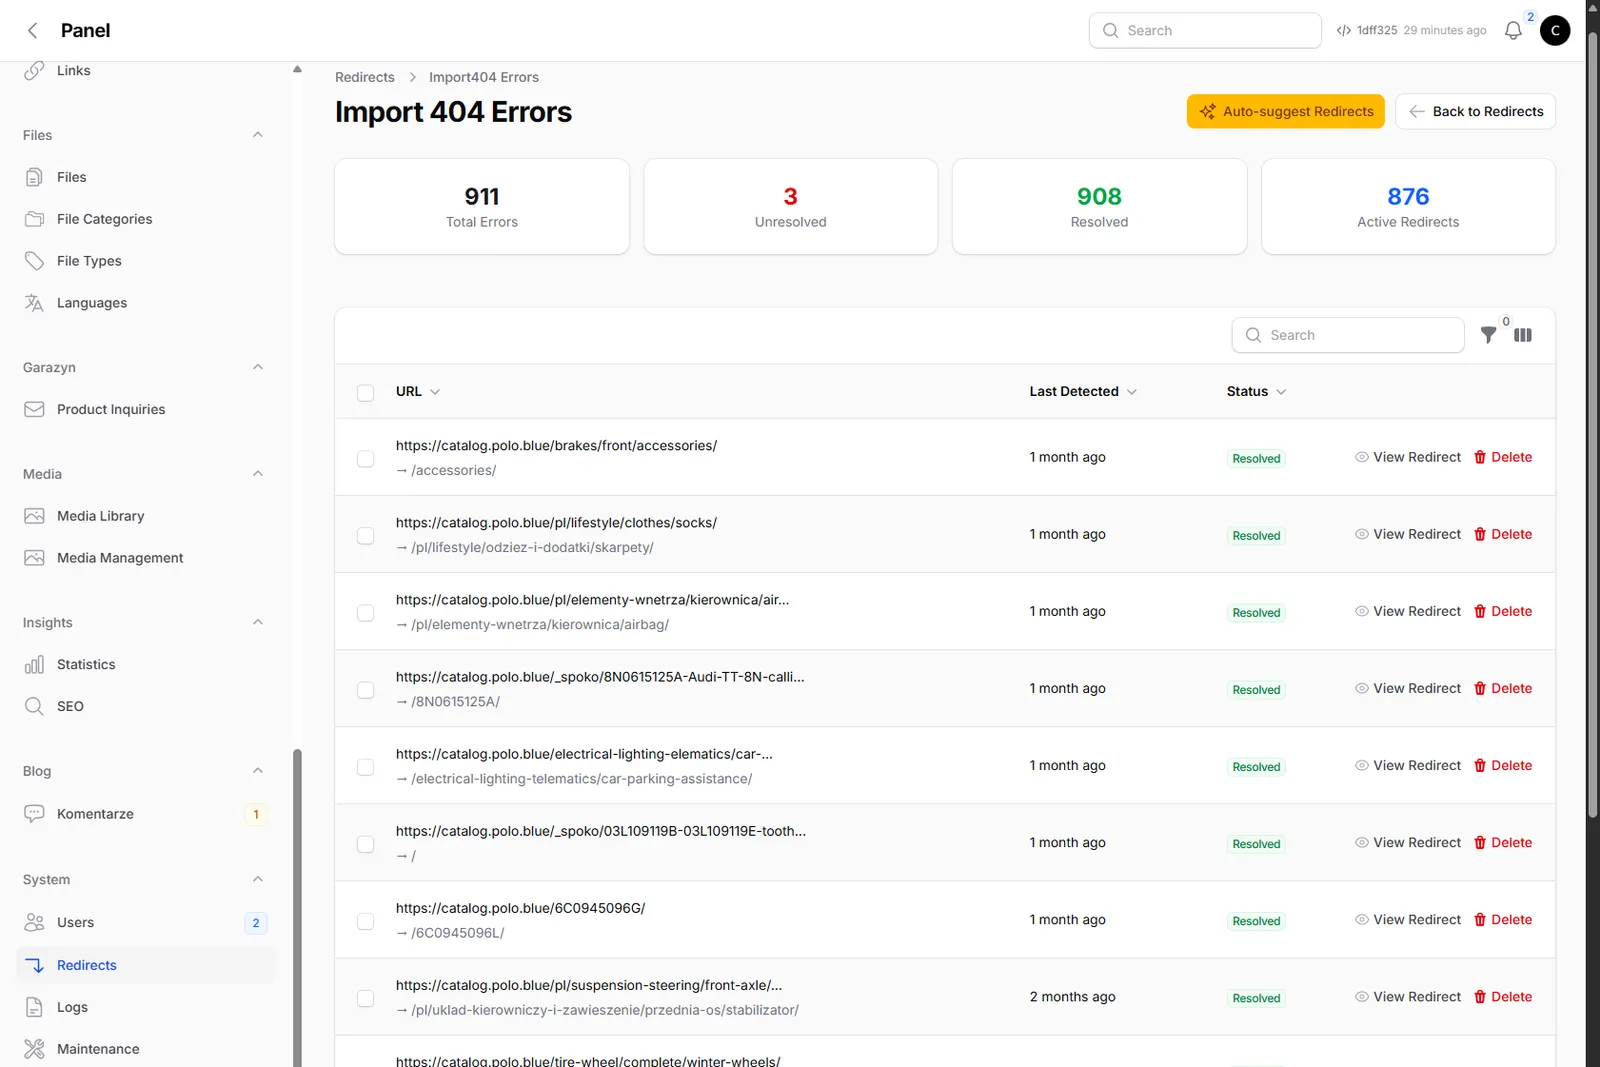View Redirect for 03L109119B row

click(x=1408, y=842)
